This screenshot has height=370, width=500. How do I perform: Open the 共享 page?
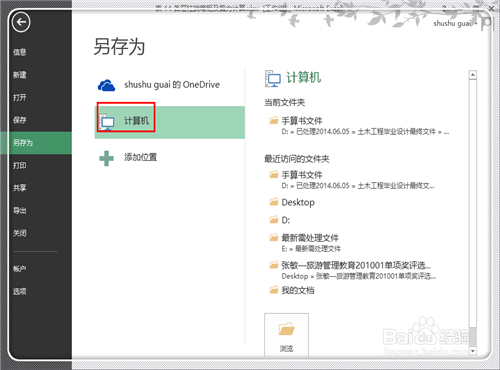coord(20,188)
